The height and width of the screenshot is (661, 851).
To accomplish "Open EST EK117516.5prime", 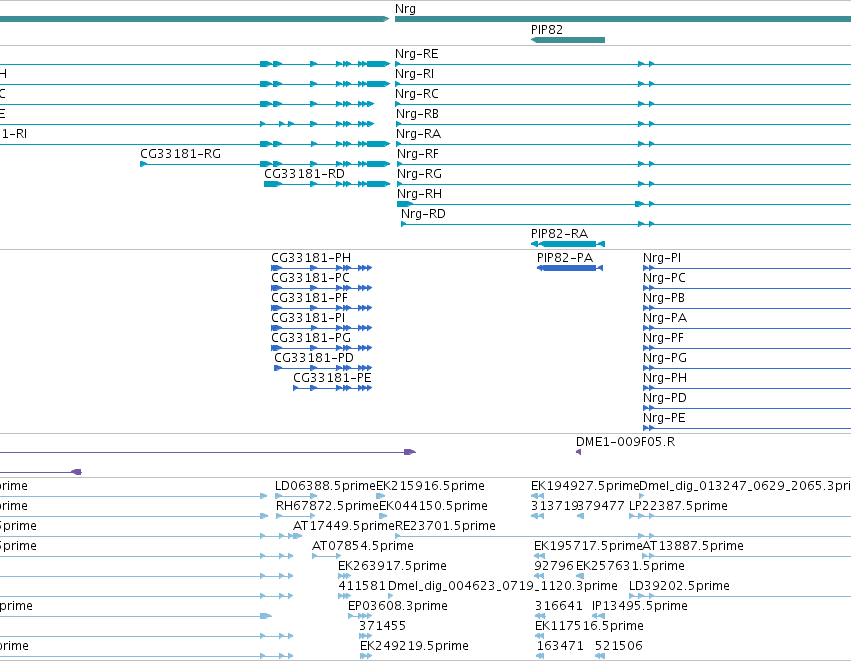I will point(589,626).
